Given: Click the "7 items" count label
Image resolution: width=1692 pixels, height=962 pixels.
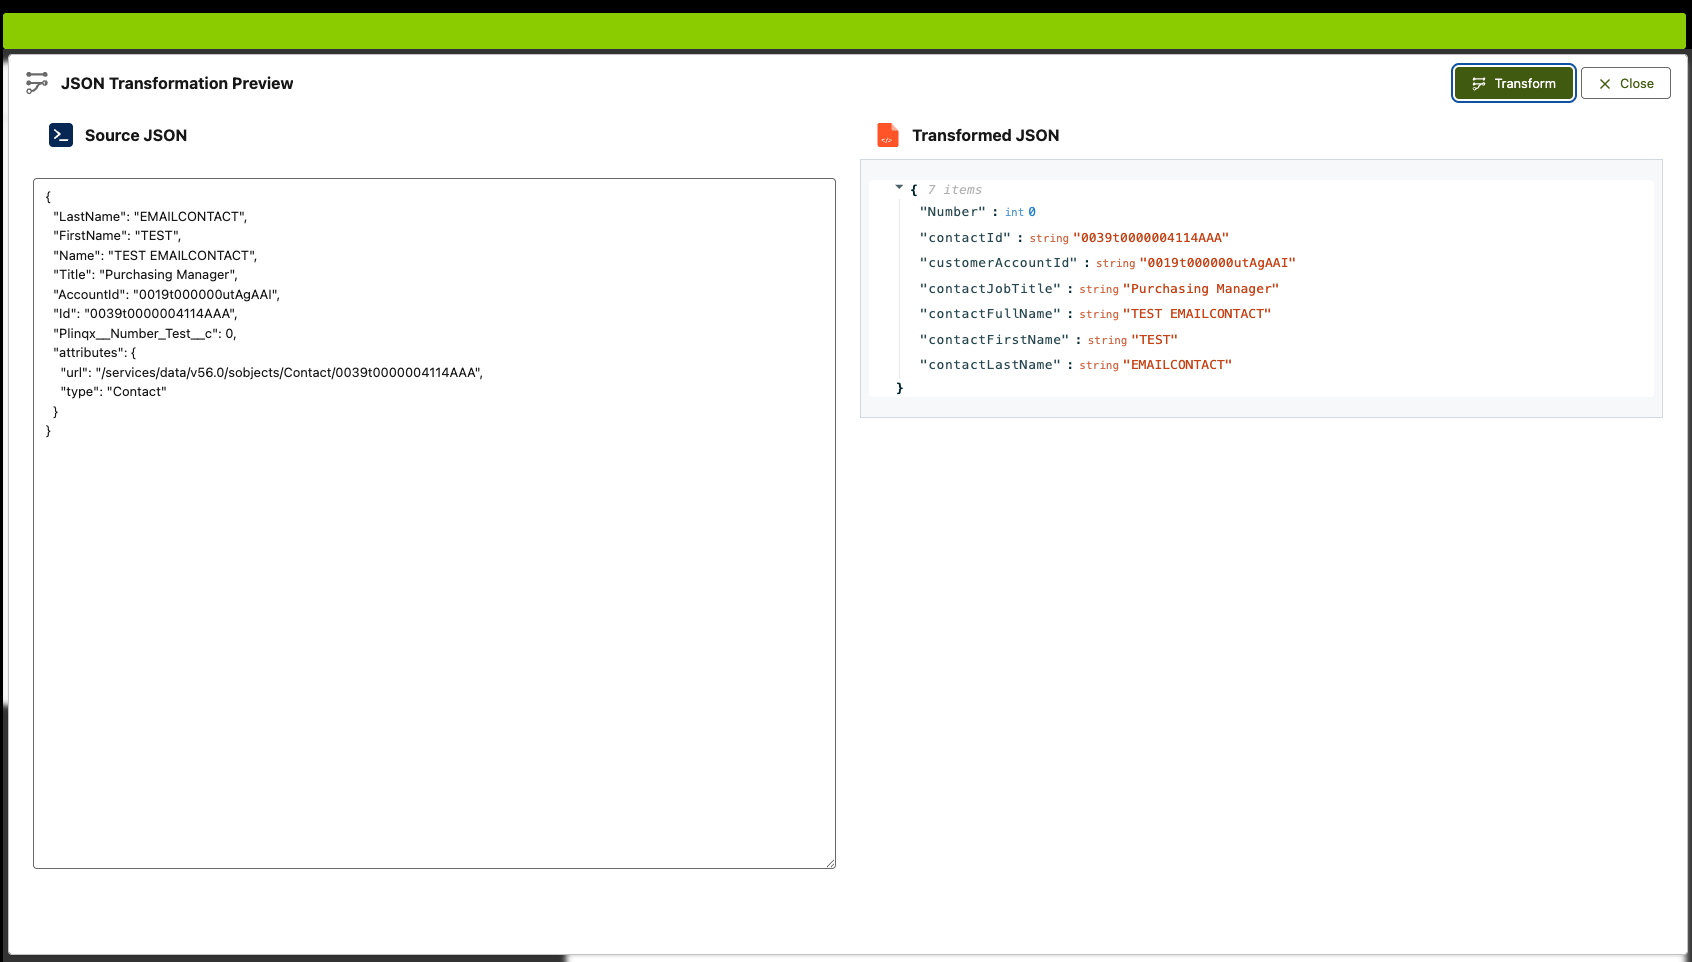Looking at the screenshot, I should 954,190.
